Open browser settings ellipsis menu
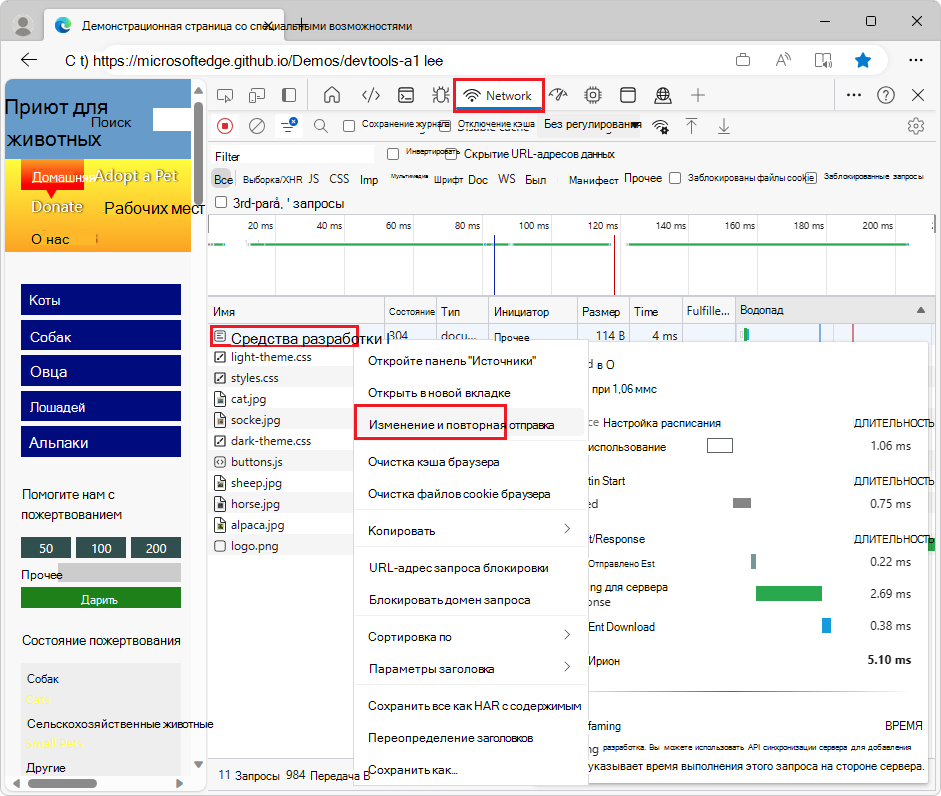Screen dimensions: 941x796 click(916, 60)
